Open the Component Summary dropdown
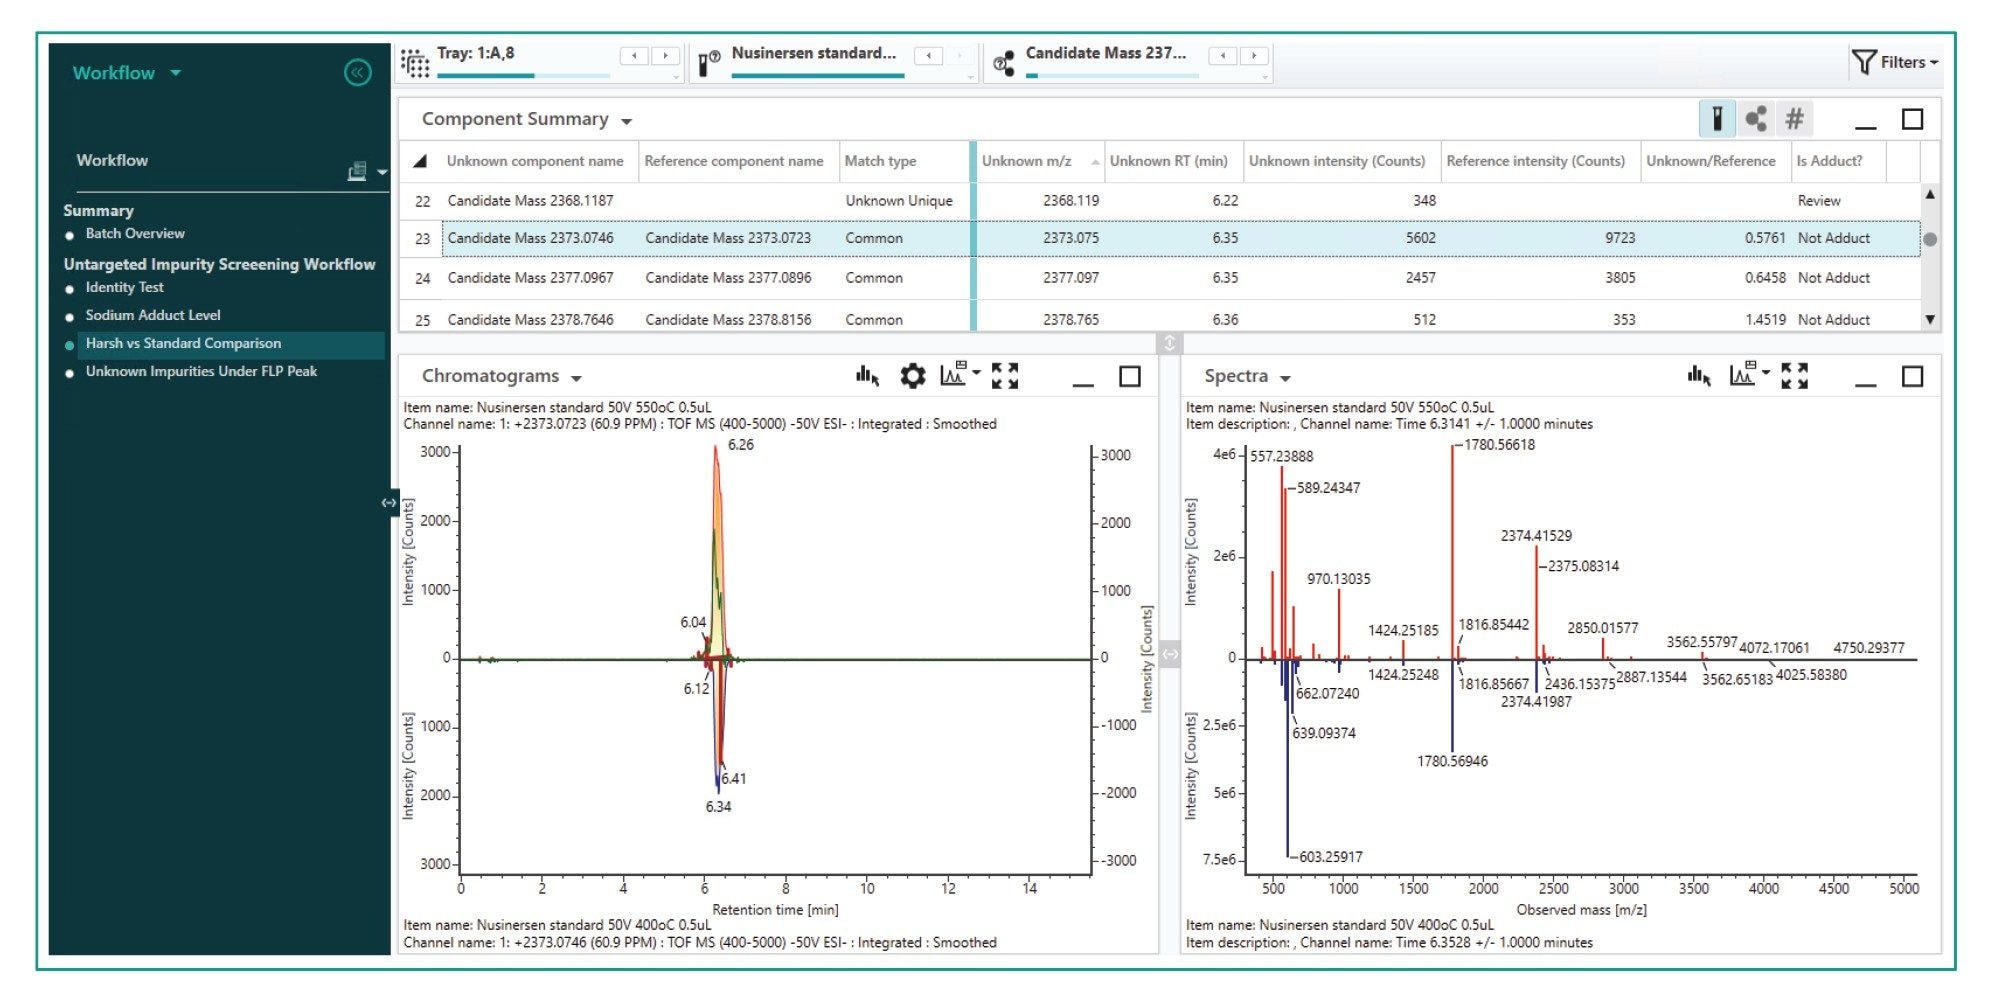Screen dimensions: 2000x1005 627,121
